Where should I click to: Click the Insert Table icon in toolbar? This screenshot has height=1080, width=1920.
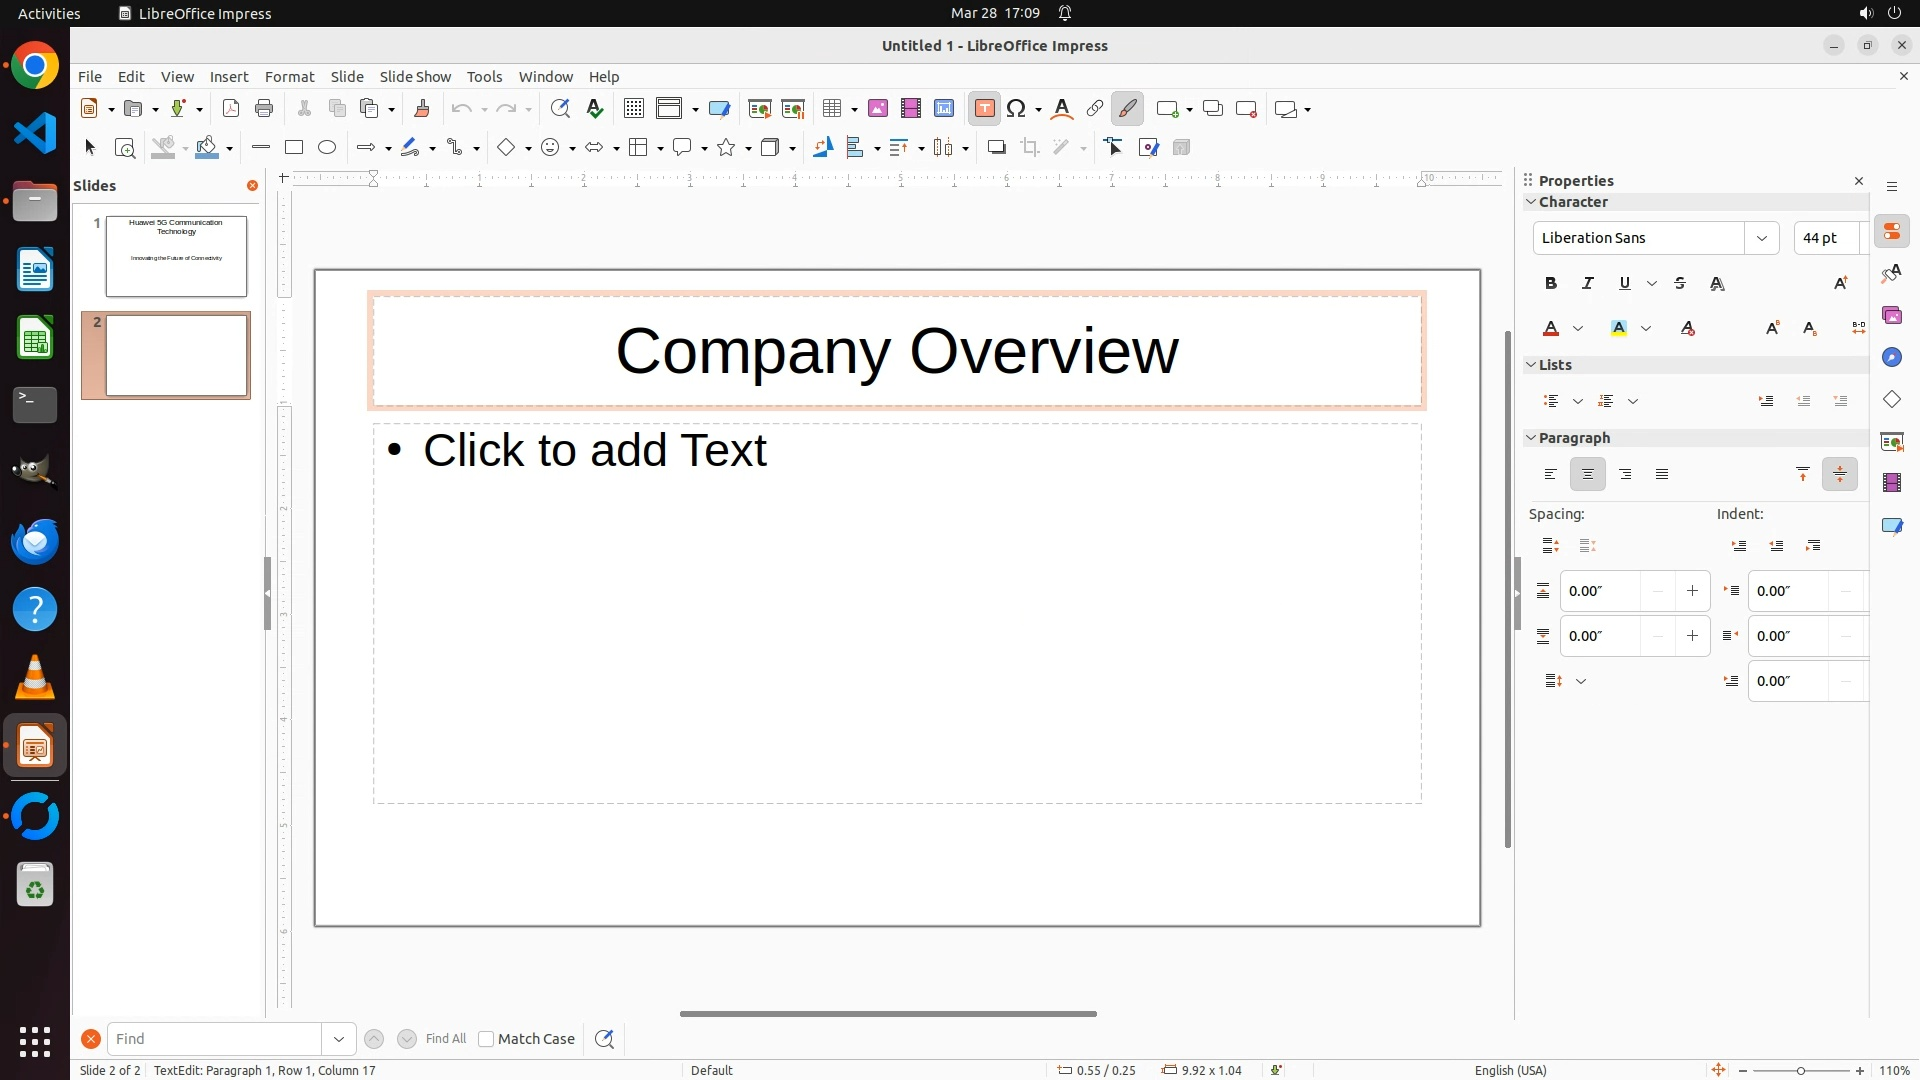[831, 109]
